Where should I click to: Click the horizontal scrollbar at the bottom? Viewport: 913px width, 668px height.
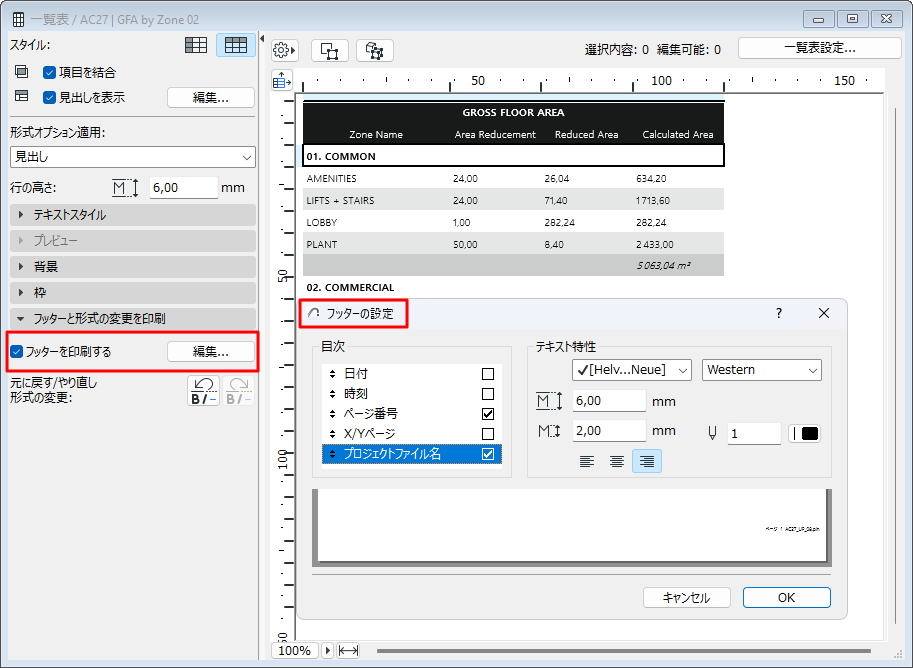[x=623, y=651]
